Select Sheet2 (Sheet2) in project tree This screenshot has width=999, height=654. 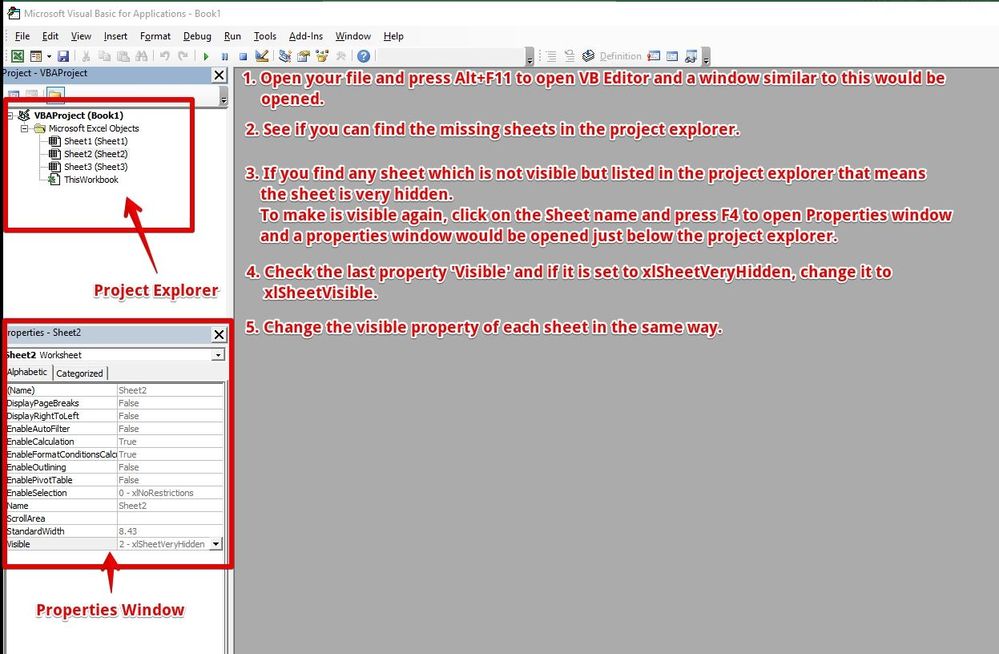click(96, 154)
